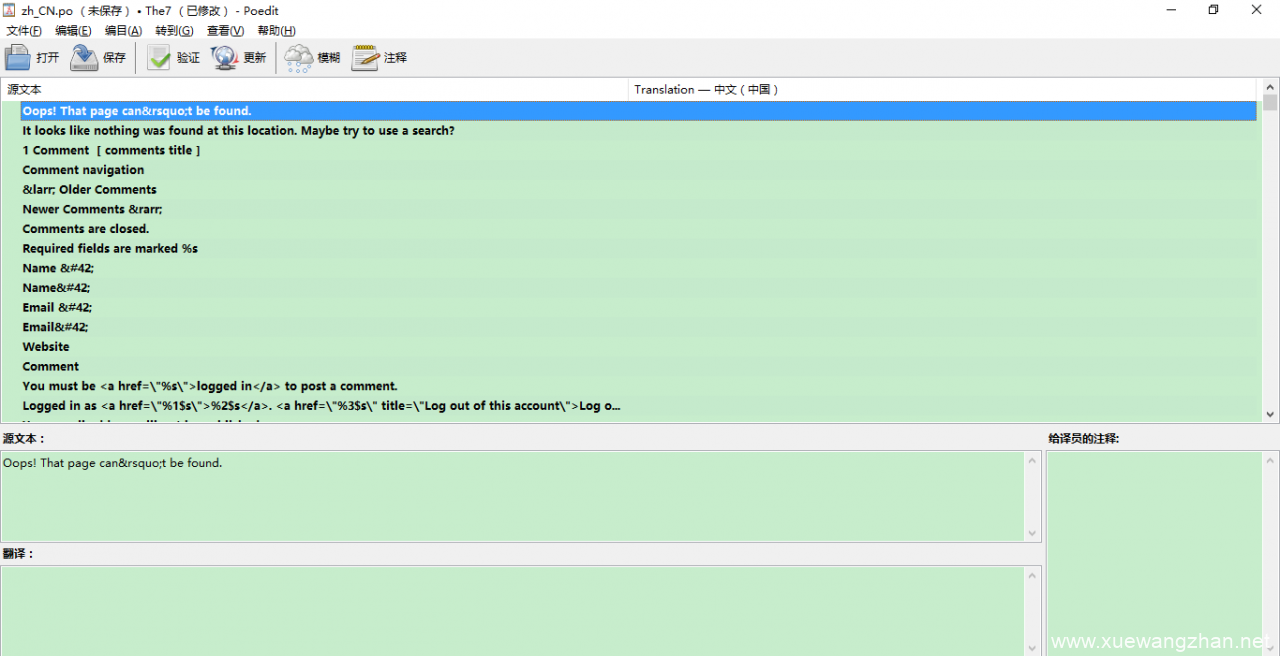Open the 文件(F) menu

coord(24,31)
